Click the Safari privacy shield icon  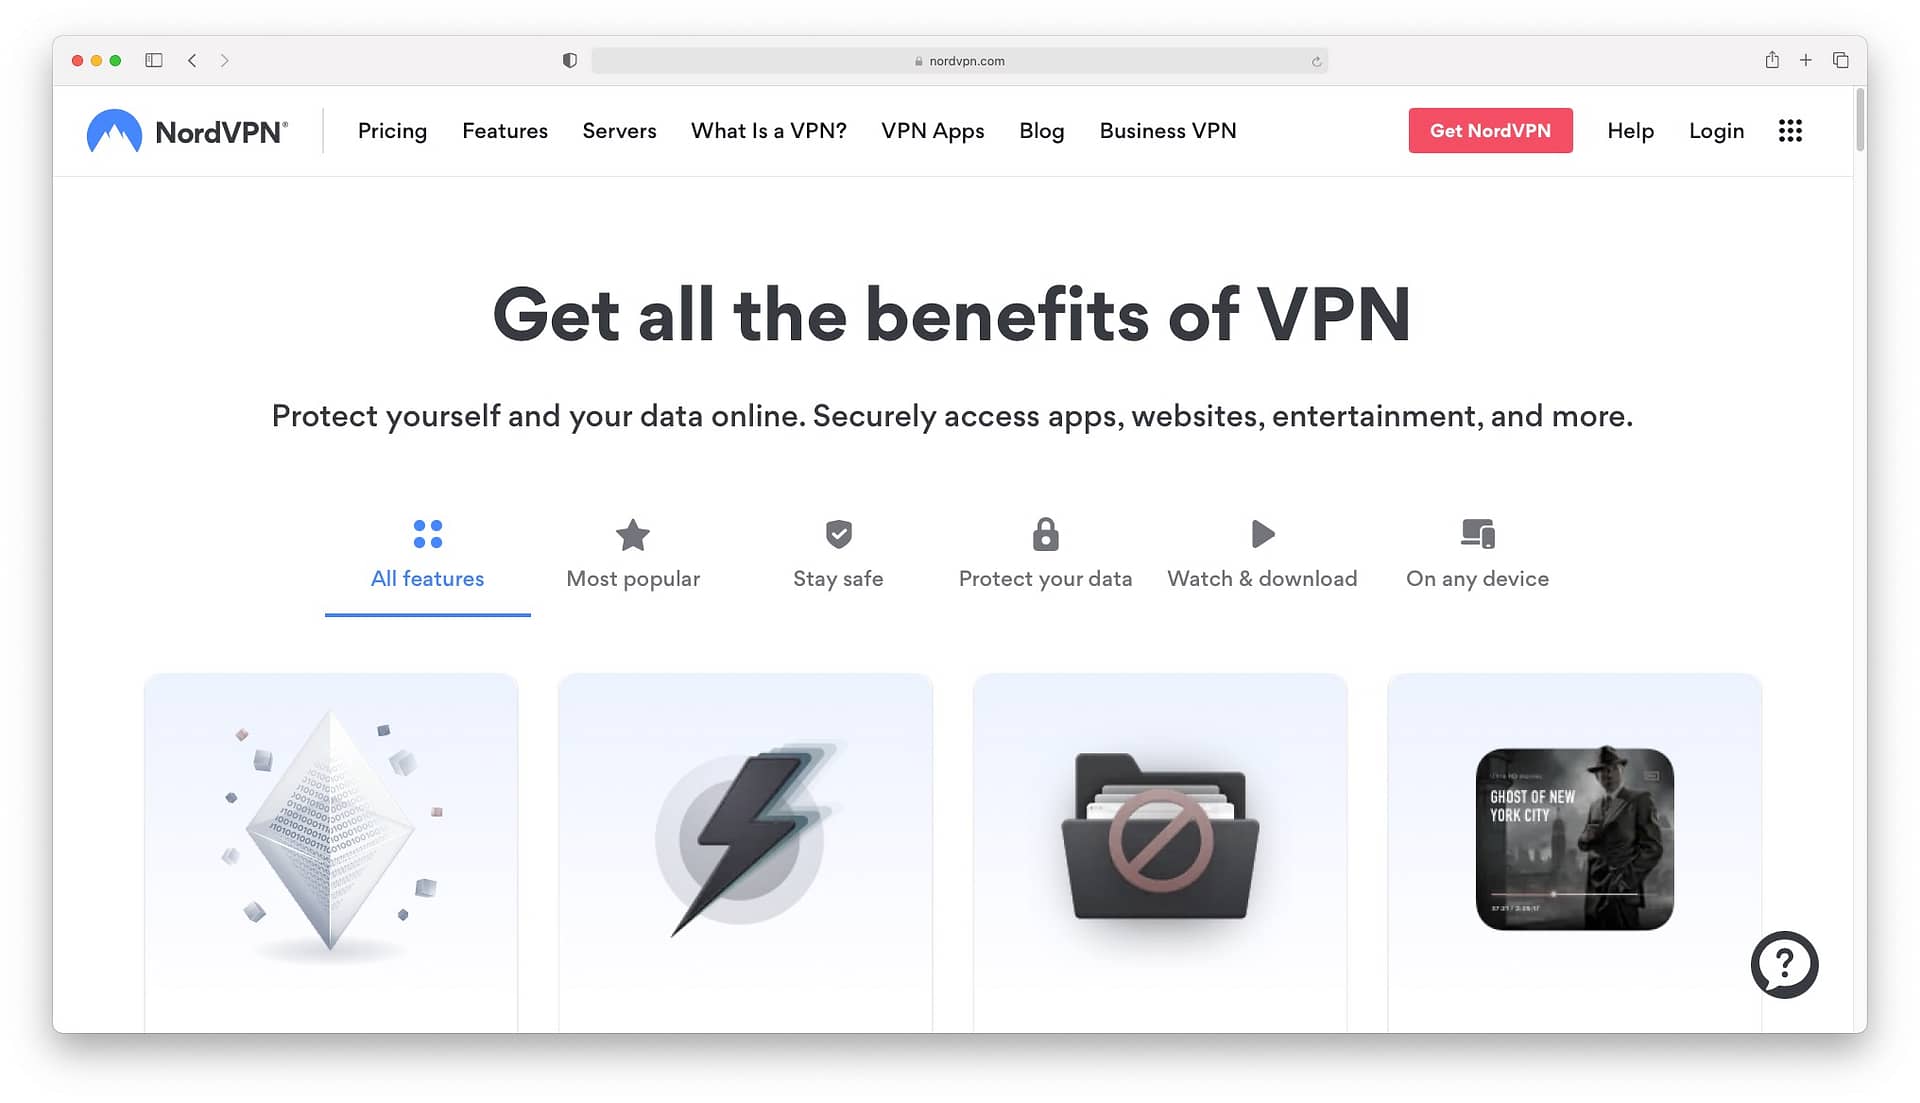[x=570, y=61]
